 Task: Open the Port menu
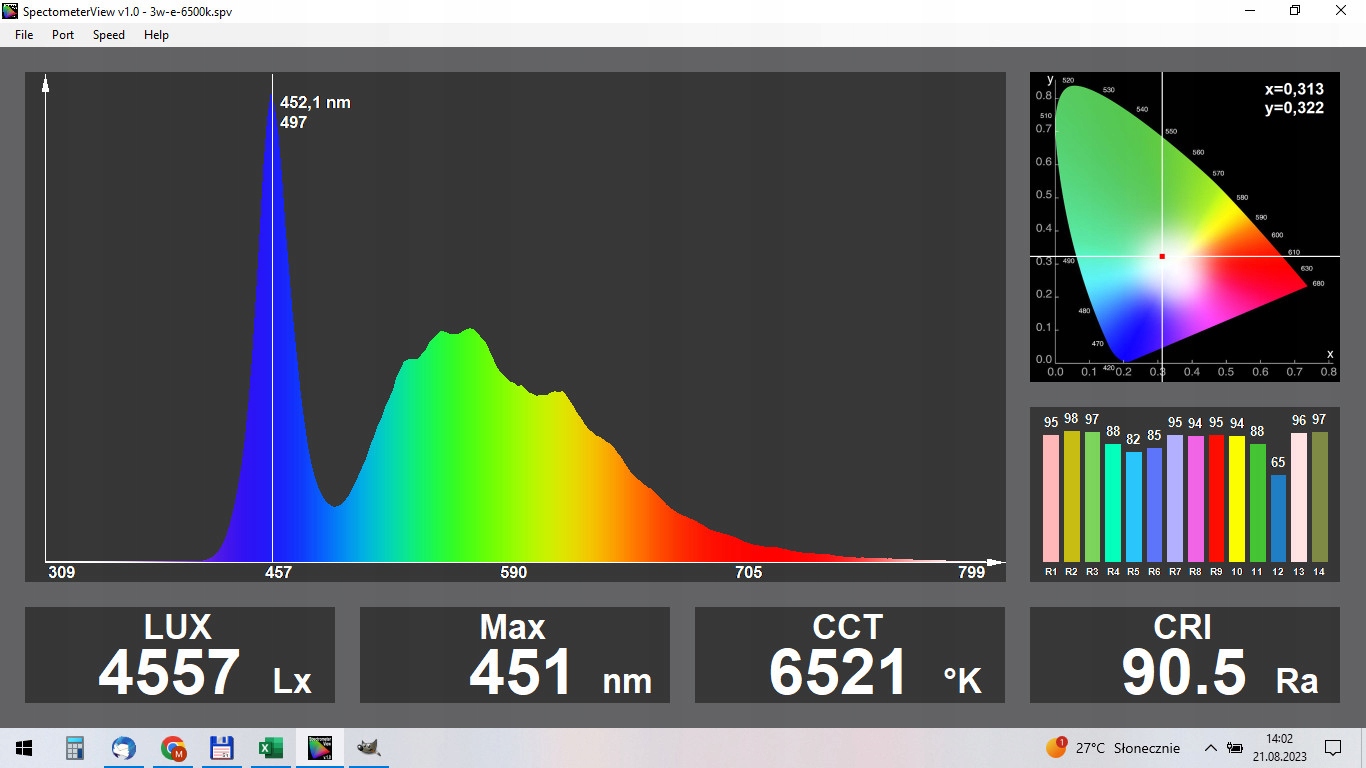coord(63,35)
